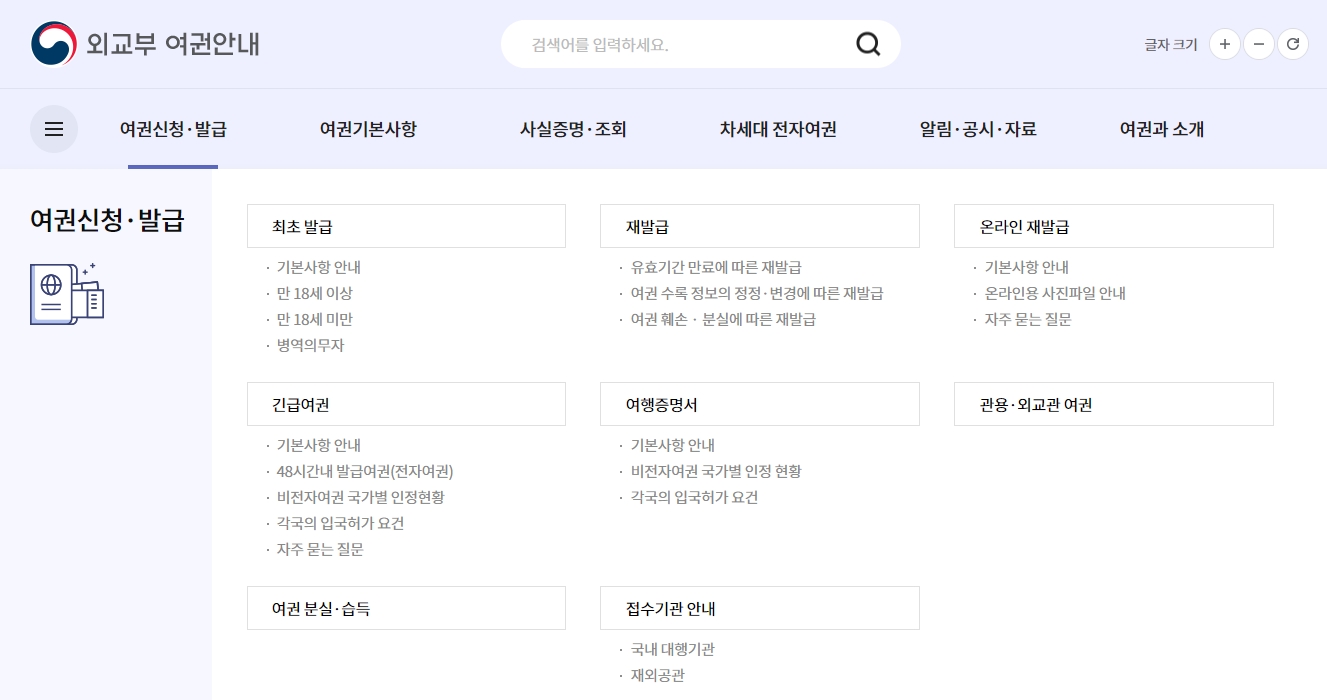Open the hamburger menu icon
The width and height of the screenshot is (1327, 700).
pyautogui.click(x=53, y=128)
